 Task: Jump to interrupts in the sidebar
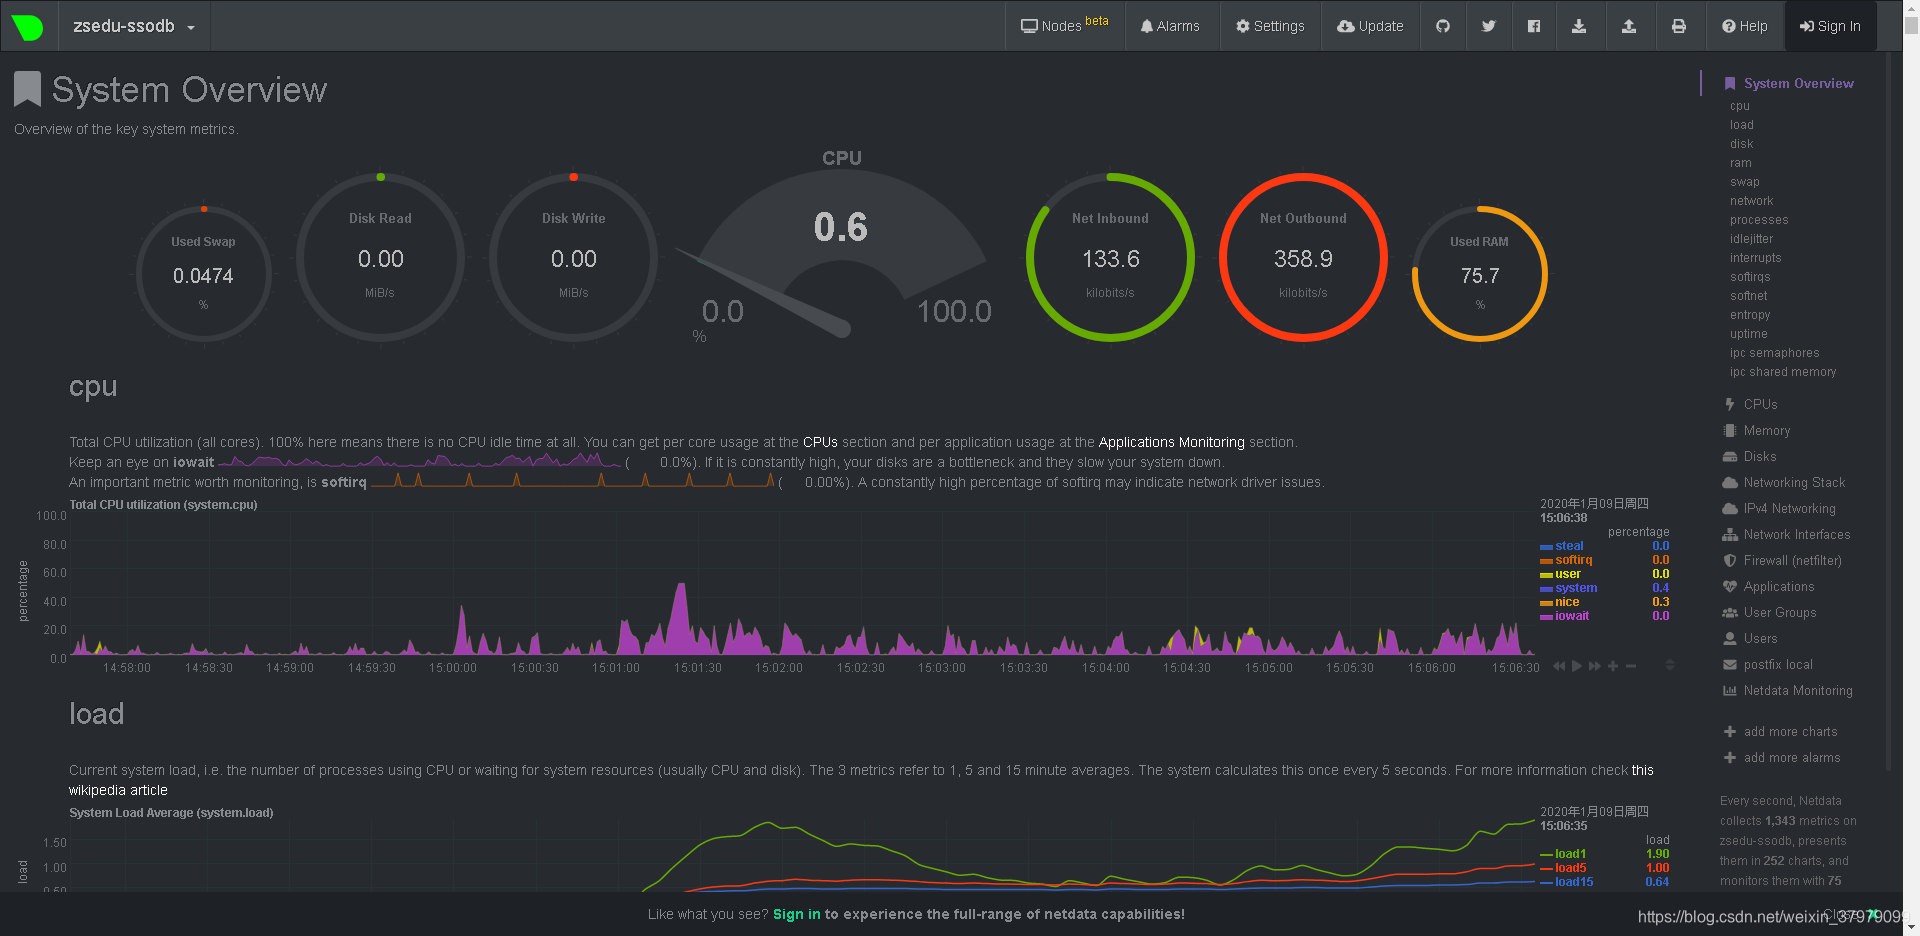click(x=1756, y=258)
